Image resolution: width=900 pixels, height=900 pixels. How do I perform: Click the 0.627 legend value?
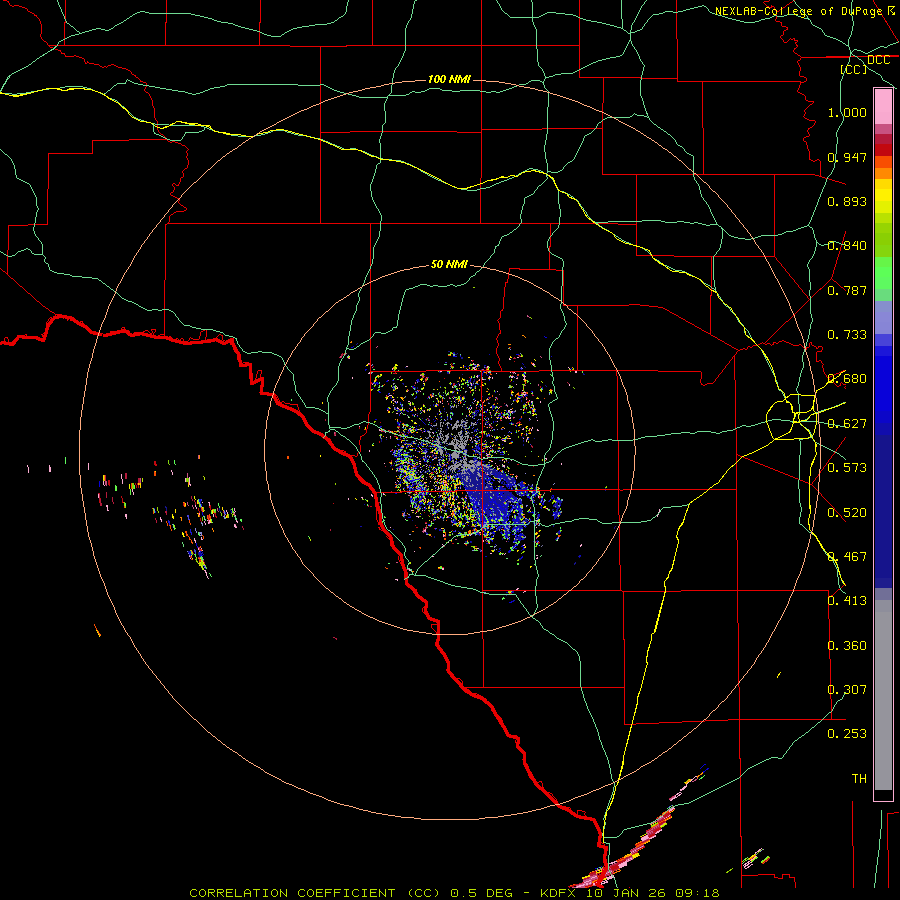coord(847,424)
